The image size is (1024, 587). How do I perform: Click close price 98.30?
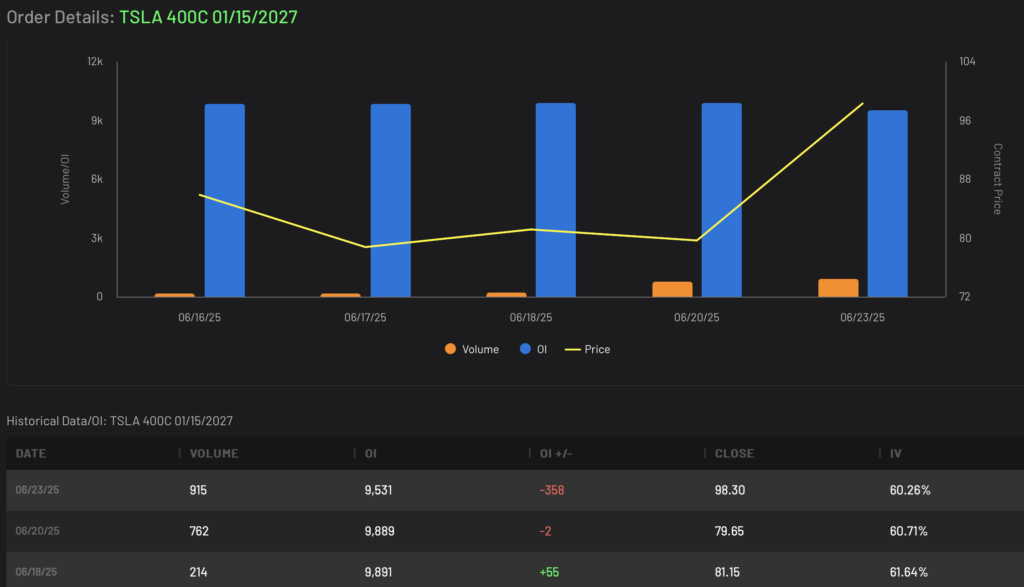(x=729, y=490)
